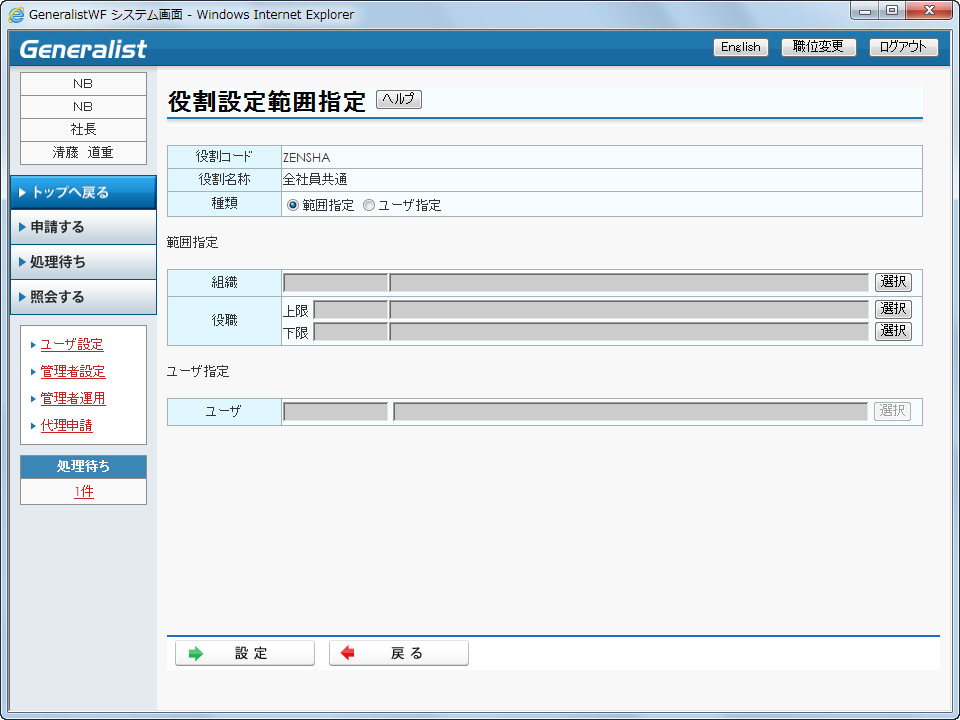Click the 職位変更 button
The width and height of the screenshot is (960, 720).
(x=818, y=47)
